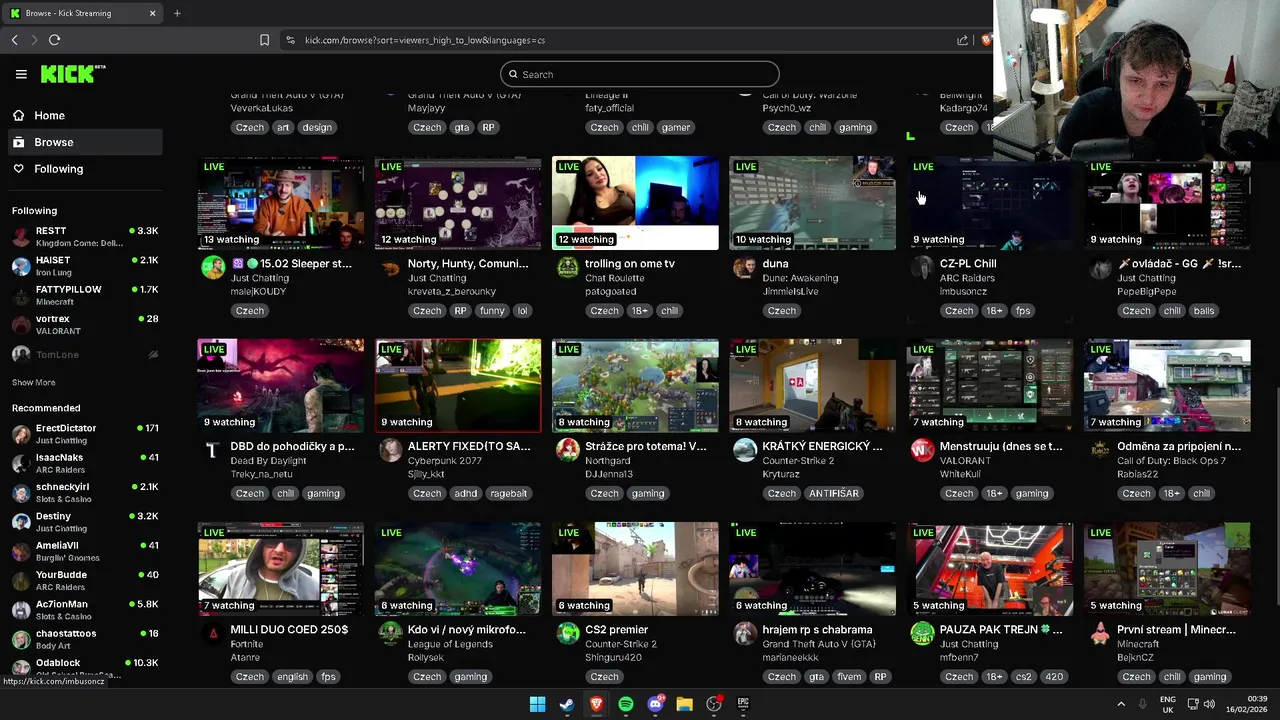This screenshot has width=1280, height=720.
Task: Open a new browser tab
Action: [x=177, y=13]
